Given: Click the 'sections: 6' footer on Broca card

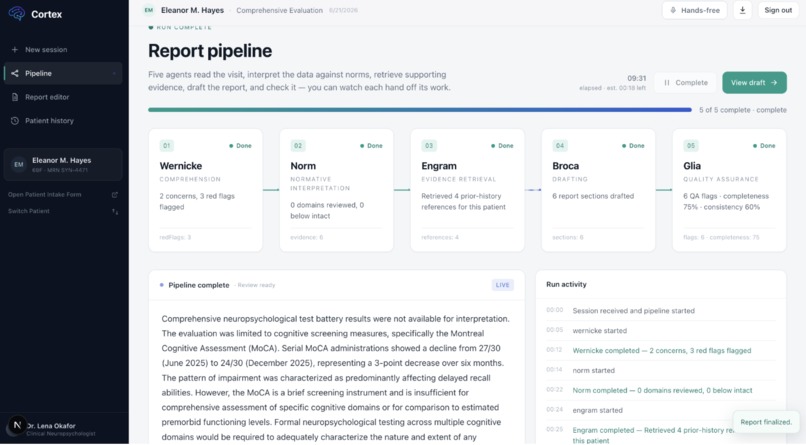Looking at the screenshot, I should (x=567, y=237).
